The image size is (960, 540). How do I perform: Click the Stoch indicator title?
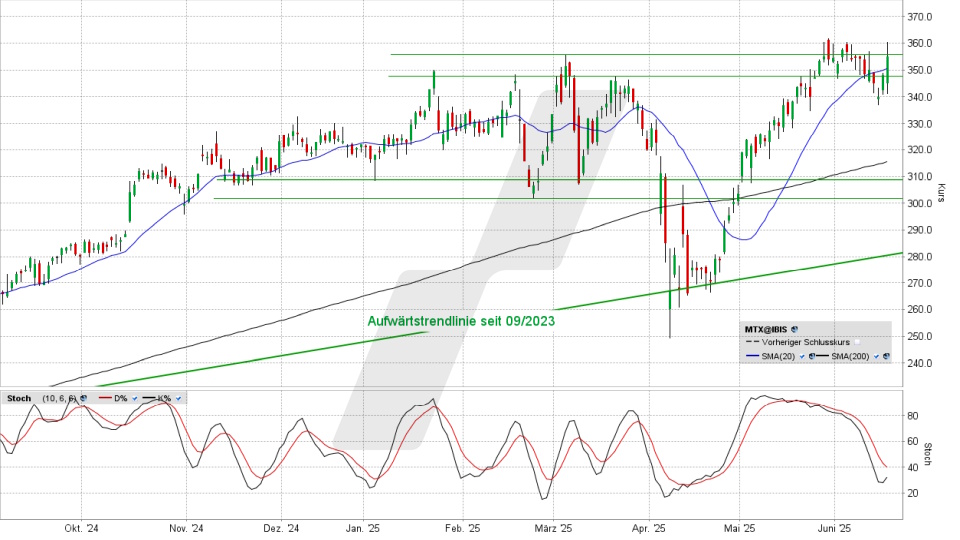(x=19, y=399)
